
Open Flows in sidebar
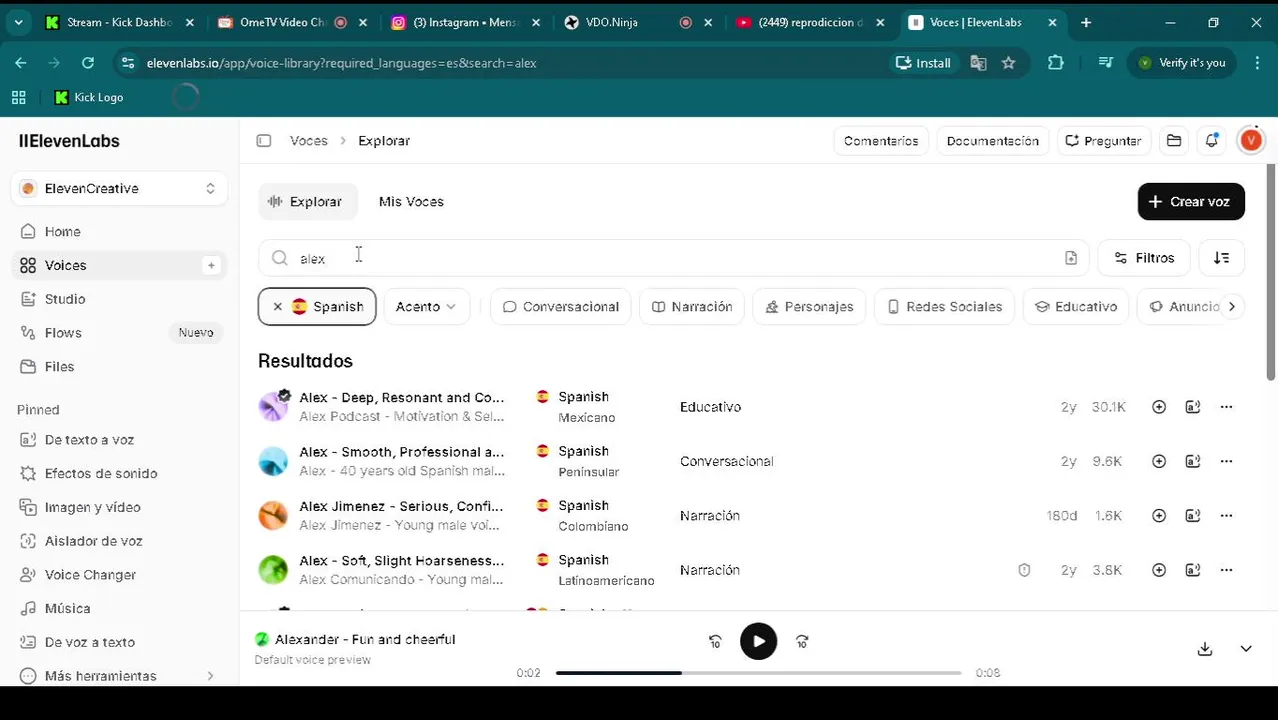119,333
